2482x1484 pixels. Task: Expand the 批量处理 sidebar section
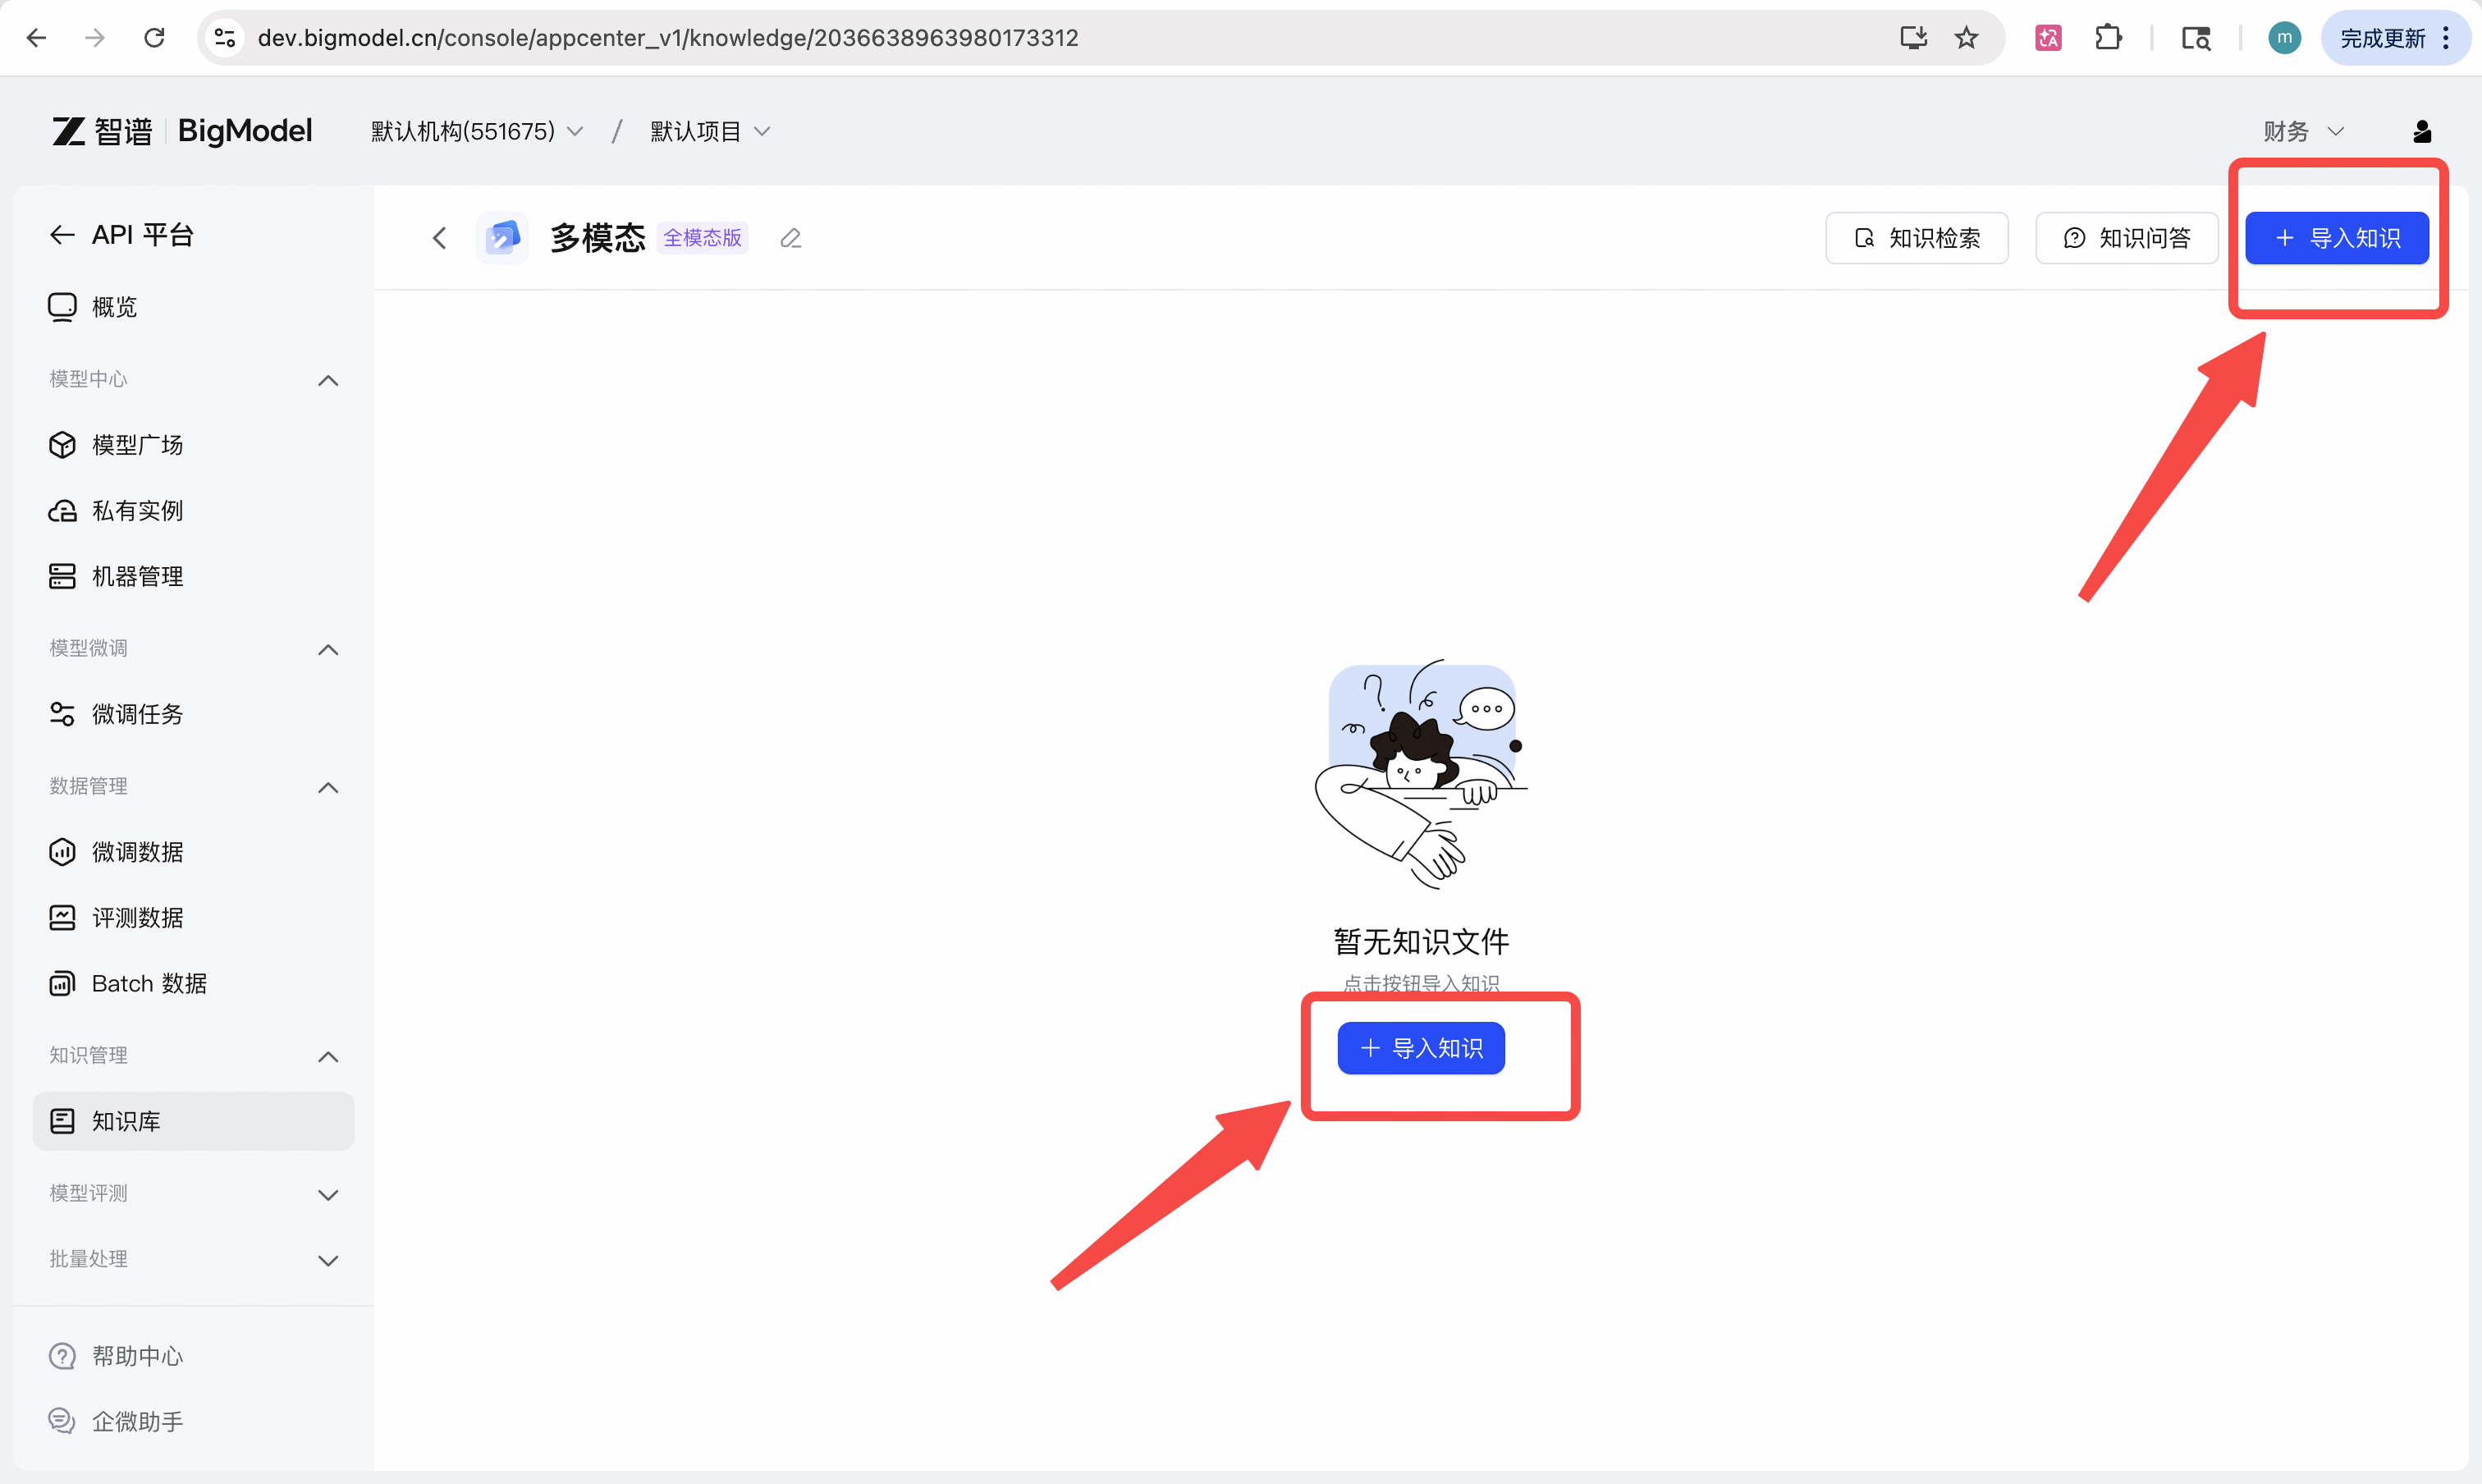pyautogui.click(x=327, y=1260)
